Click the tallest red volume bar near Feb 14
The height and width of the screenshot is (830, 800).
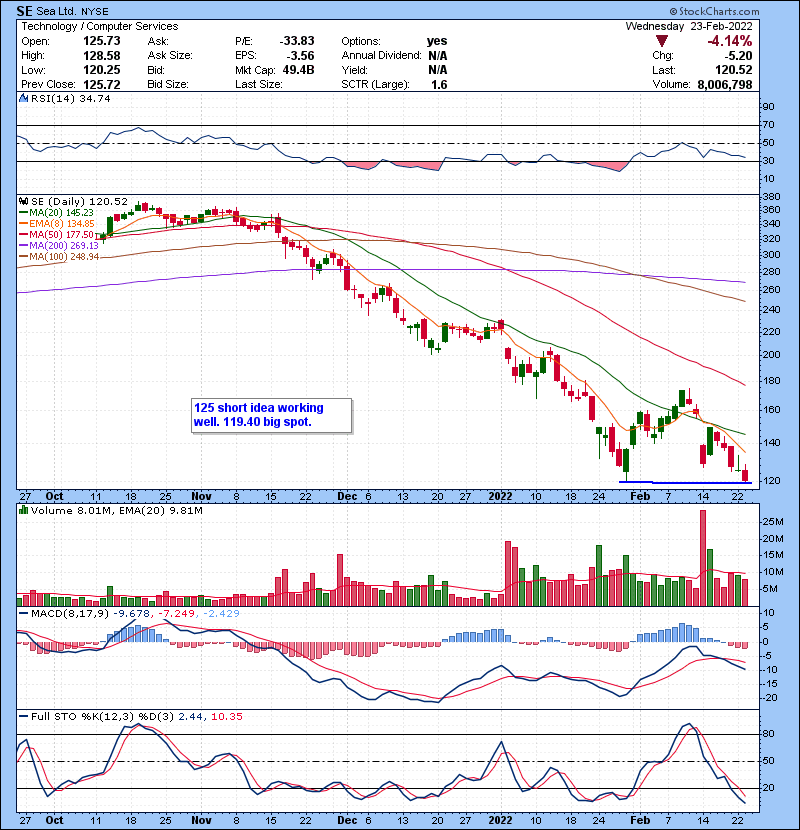coord(703,558)
